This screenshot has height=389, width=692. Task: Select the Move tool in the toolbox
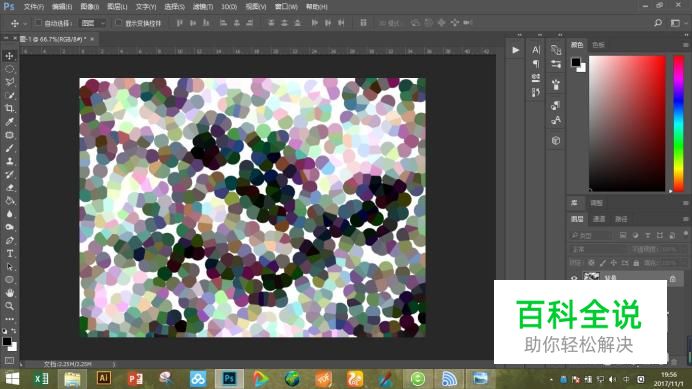pyautogui.click(x=9, y=56)
